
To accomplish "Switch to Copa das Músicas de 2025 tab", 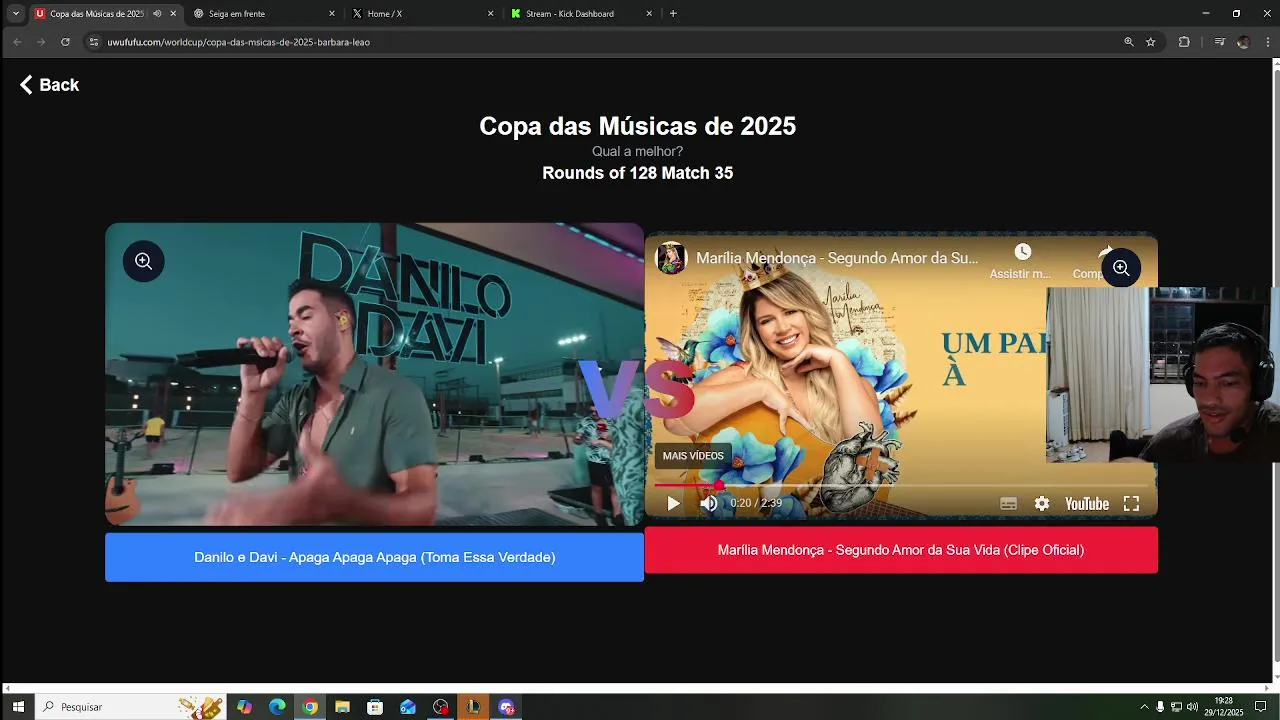I will pos(97,14).
